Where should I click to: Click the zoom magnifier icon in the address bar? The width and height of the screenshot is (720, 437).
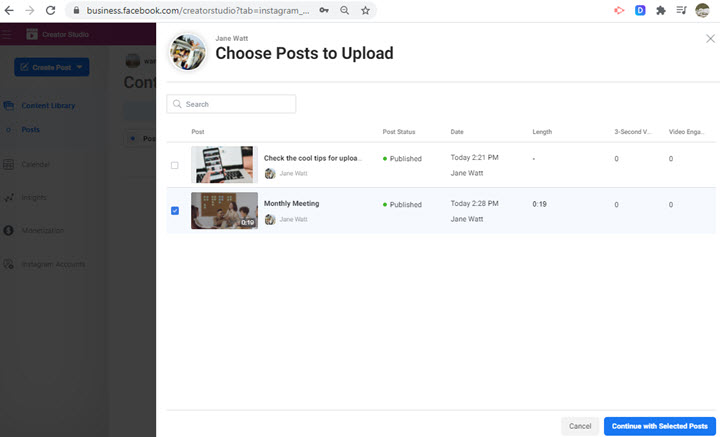[x=344, y=10]
